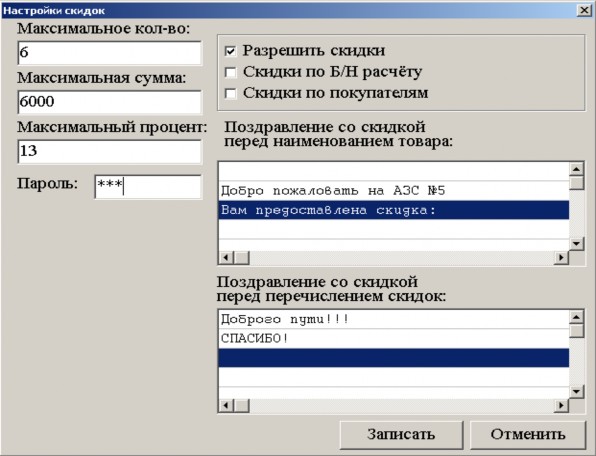Select row 'Вам предоставлена скидка:'
596x456 pixels.
(394, 210)
